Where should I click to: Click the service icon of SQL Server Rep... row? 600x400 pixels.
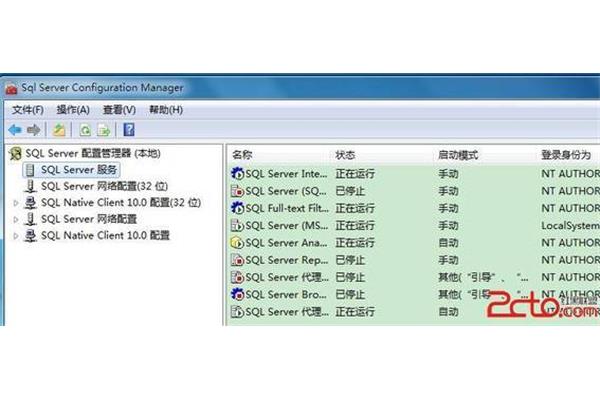click(x=237, y=260)
